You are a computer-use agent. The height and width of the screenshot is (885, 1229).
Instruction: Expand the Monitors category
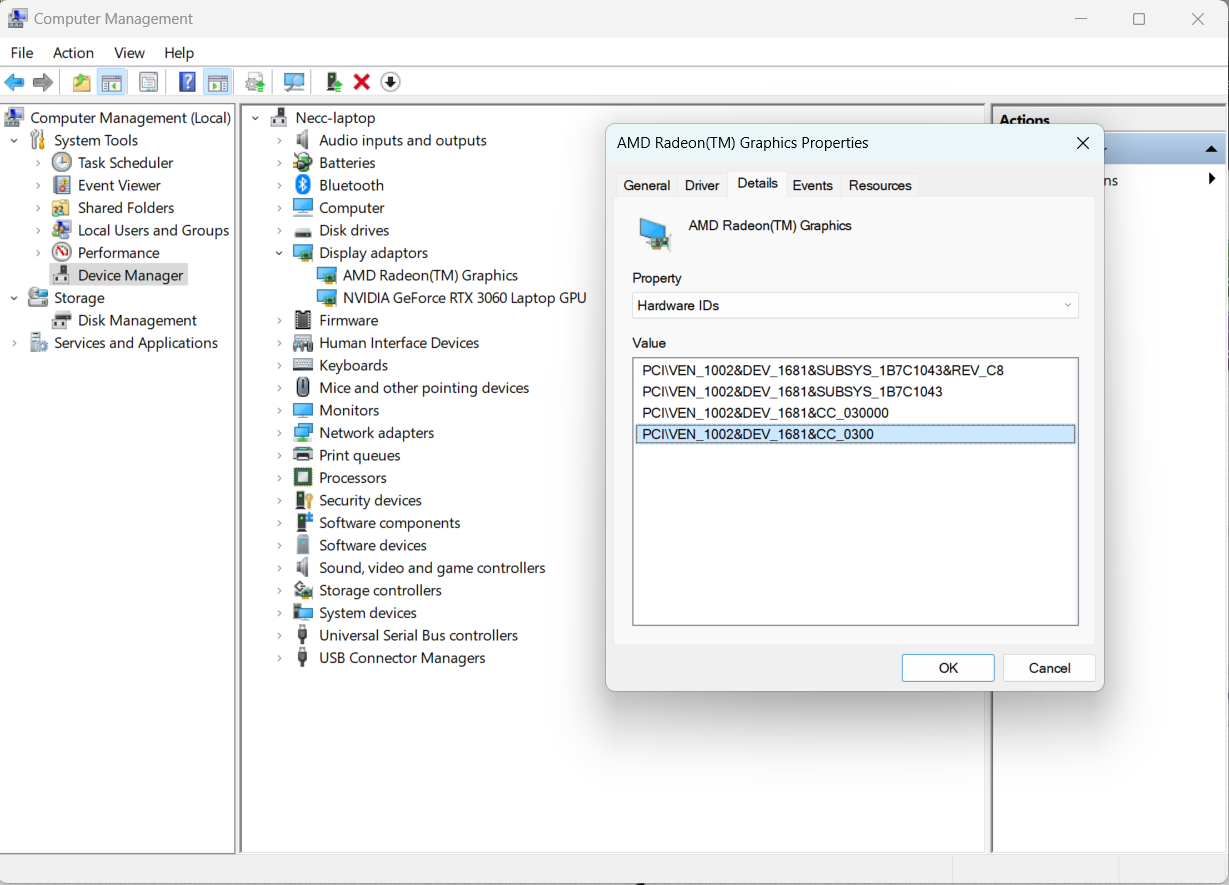point(280,410)
